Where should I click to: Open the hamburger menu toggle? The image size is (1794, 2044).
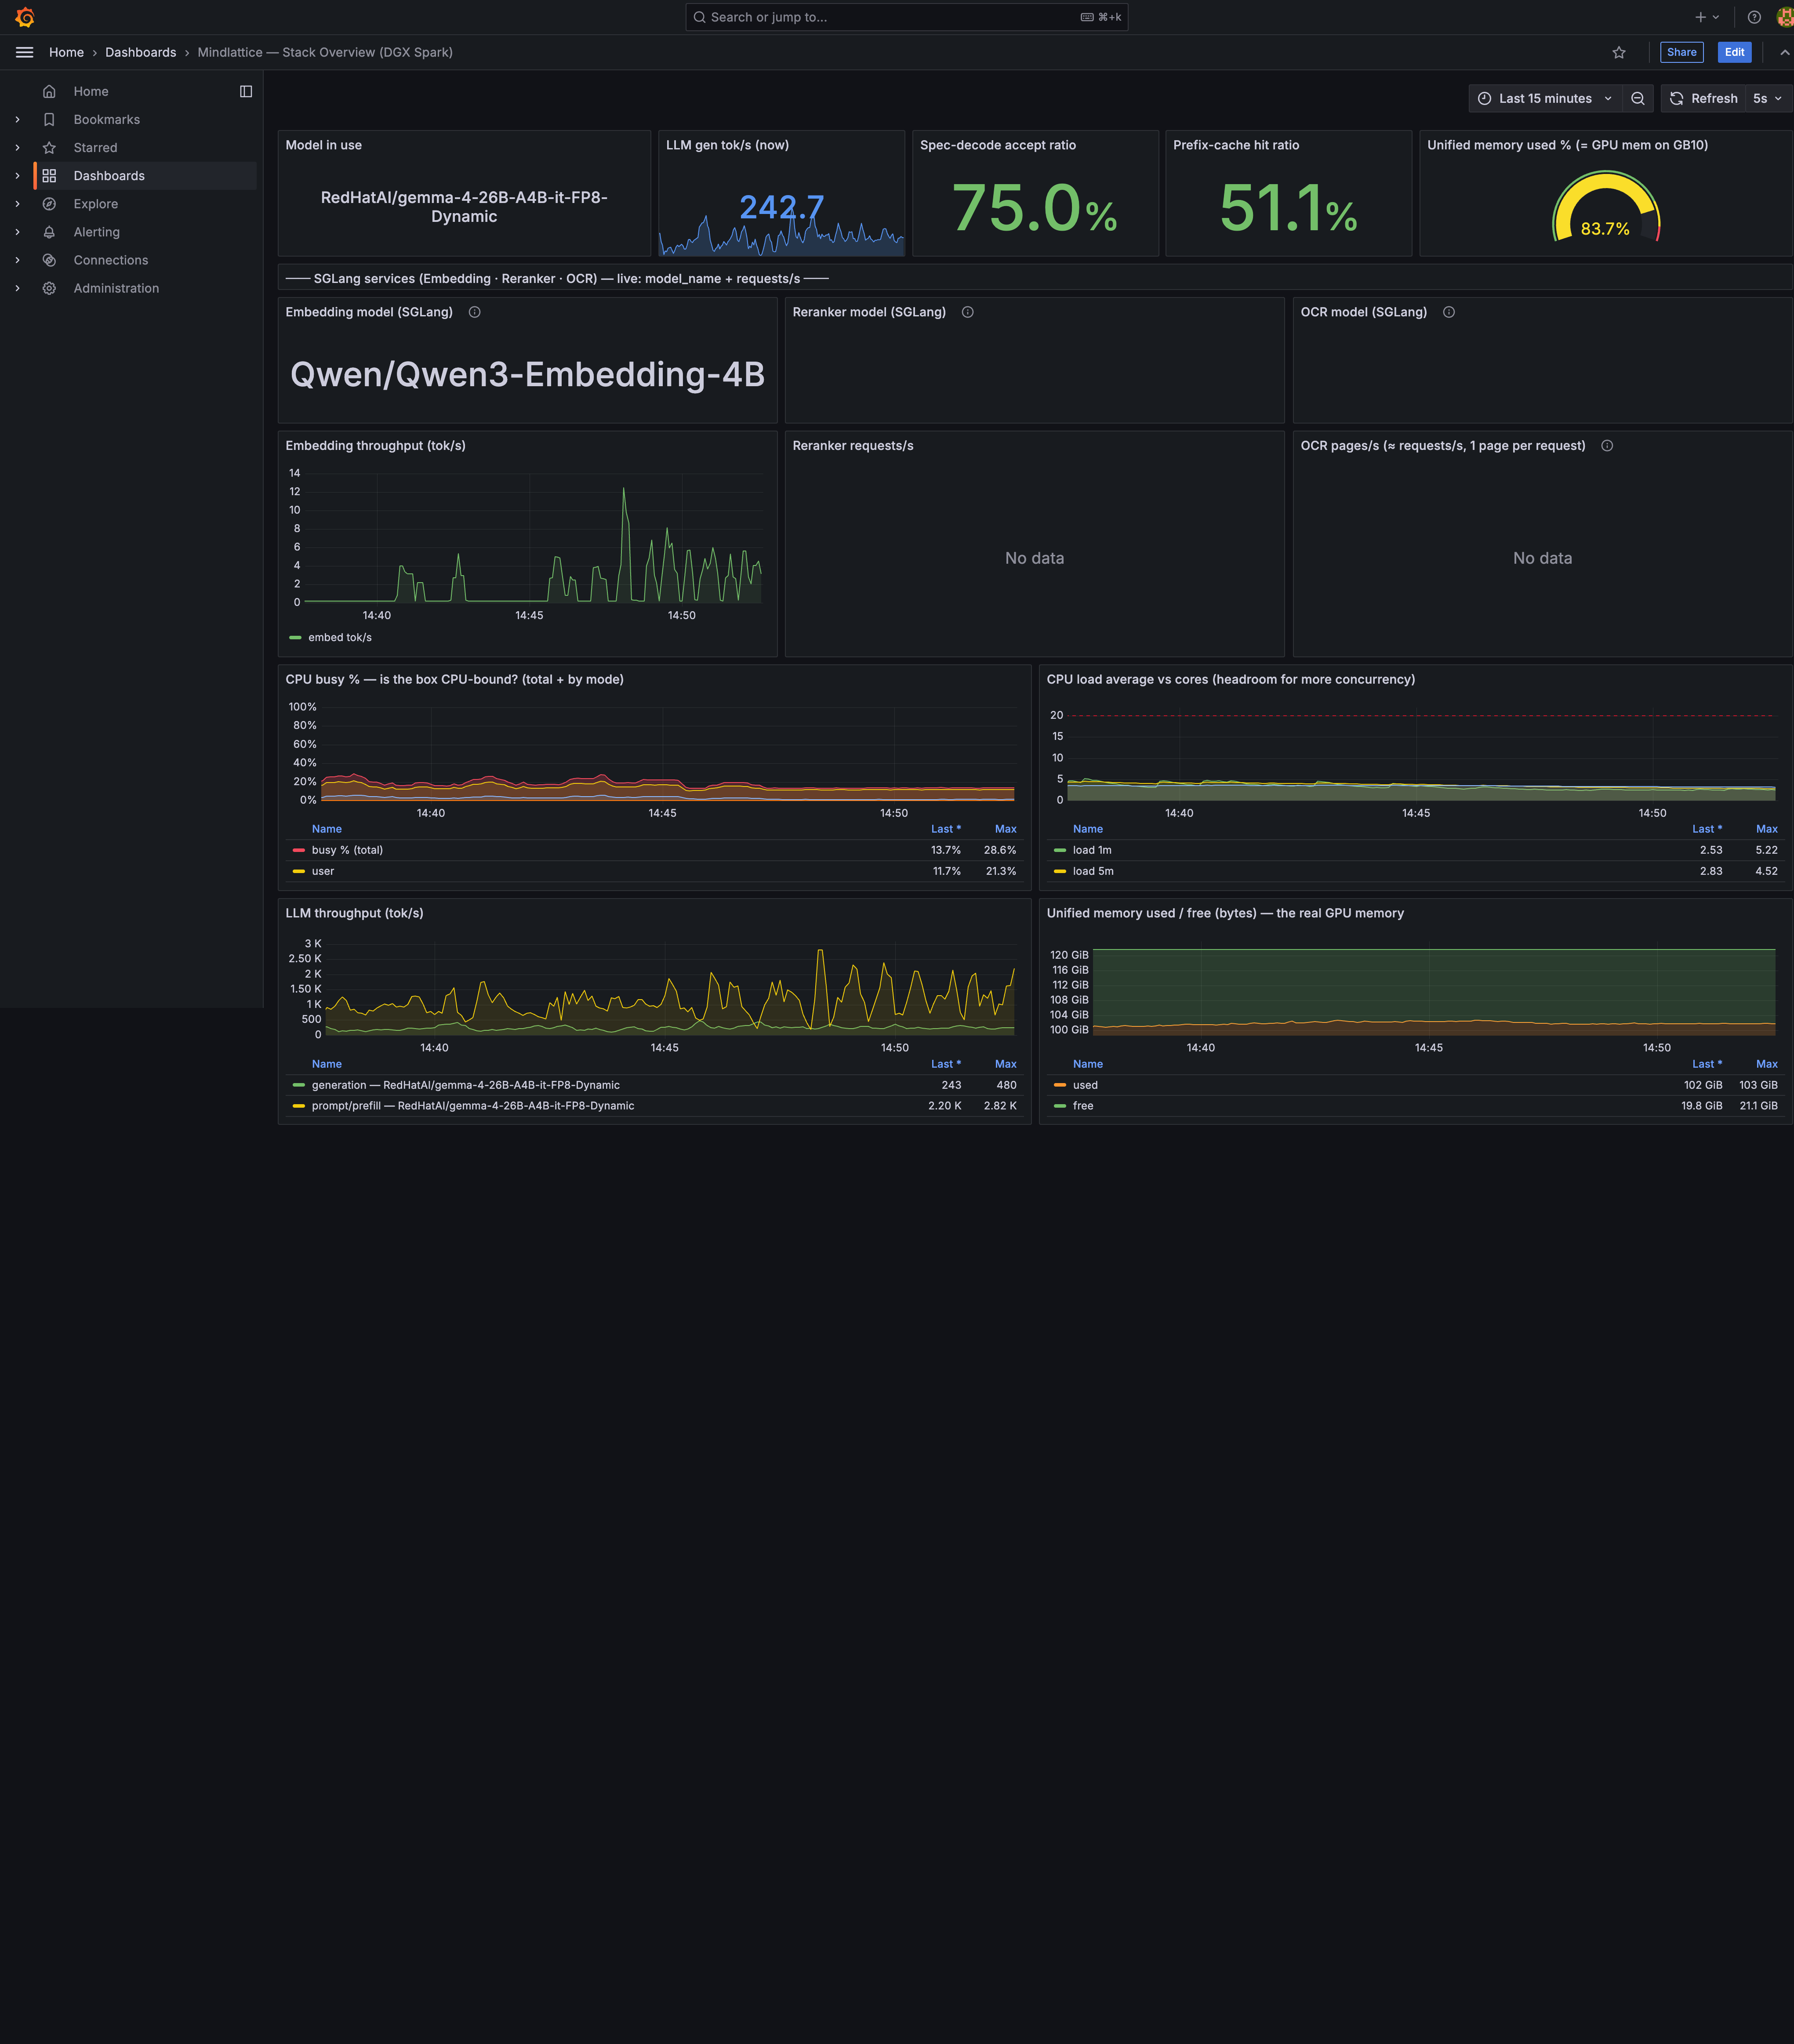point(25,52)
